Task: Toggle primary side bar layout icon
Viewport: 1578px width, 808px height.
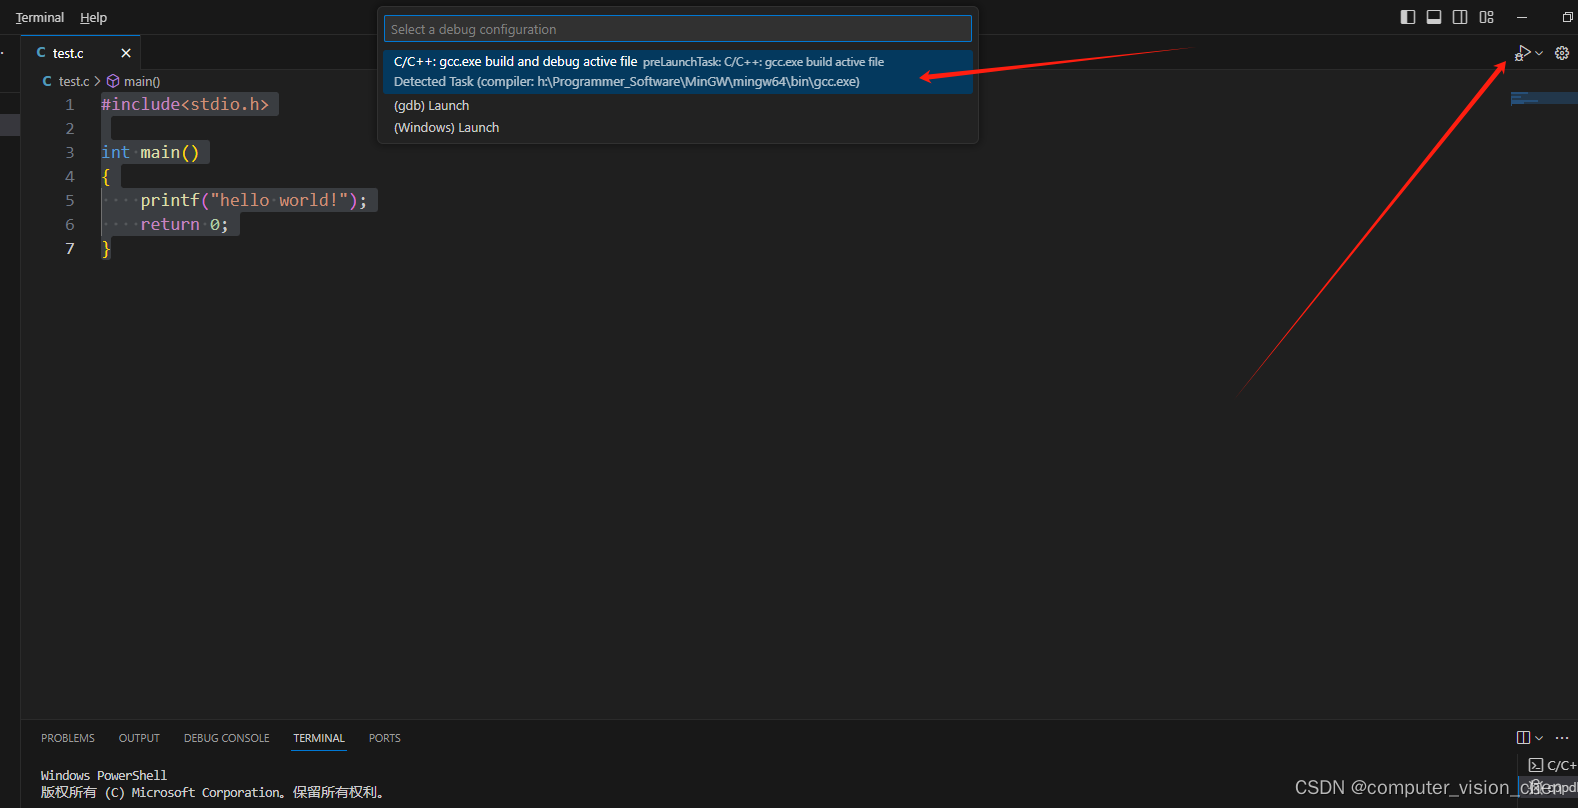Action: [1408, 17]
